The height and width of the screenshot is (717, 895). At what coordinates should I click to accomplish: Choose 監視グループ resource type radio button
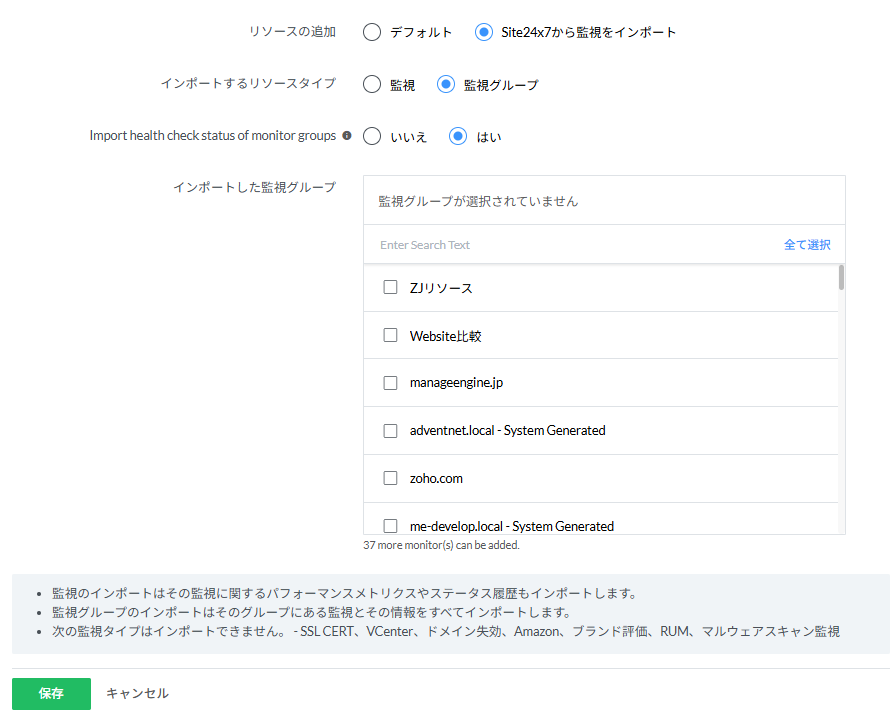click(446, 84)
